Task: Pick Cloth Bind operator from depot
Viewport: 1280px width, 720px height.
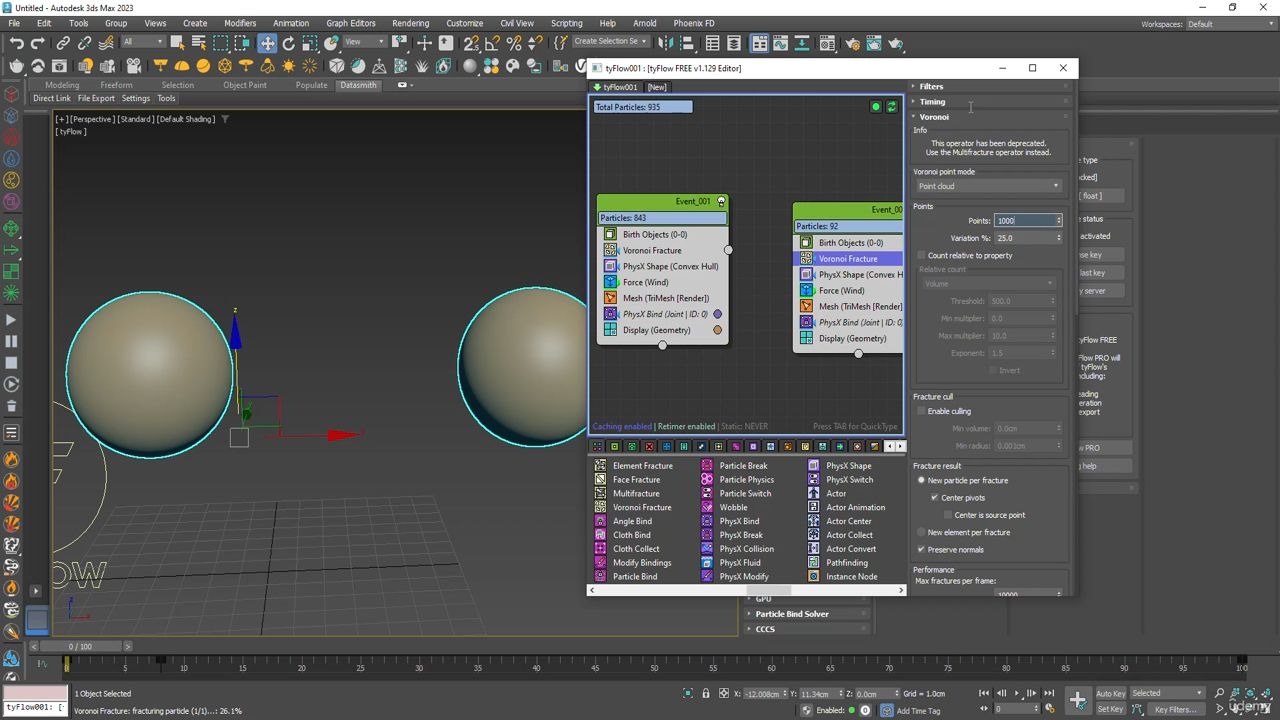Action: click(x=631, y=535)
